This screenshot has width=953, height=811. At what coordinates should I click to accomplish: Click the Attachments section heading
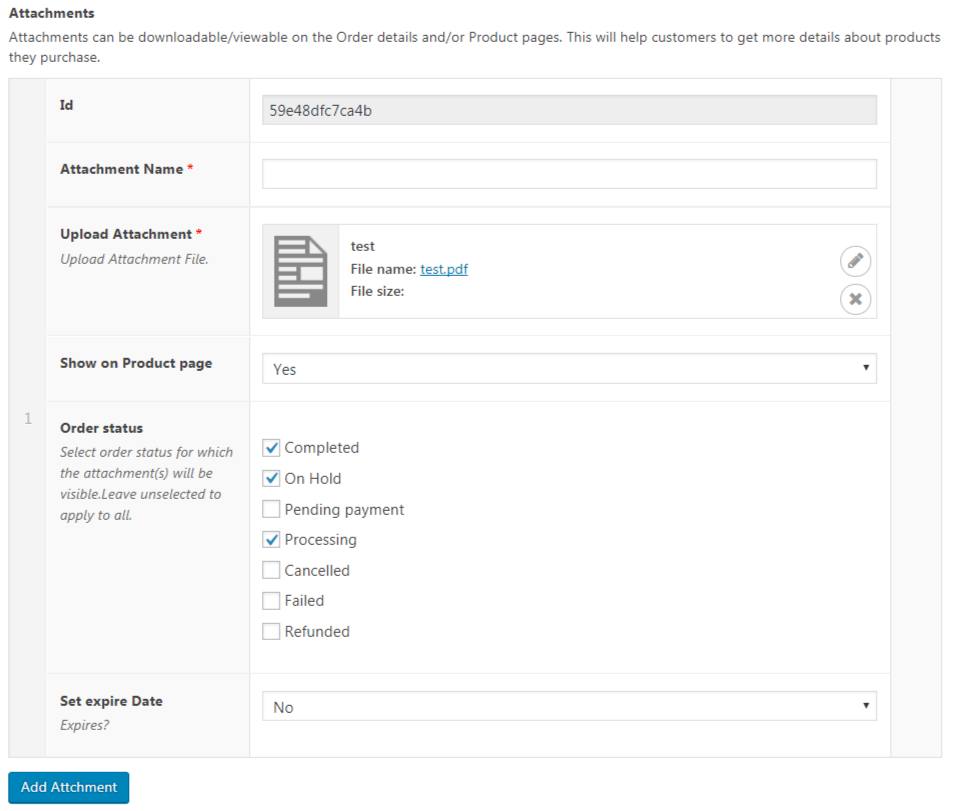pos(52,13)
